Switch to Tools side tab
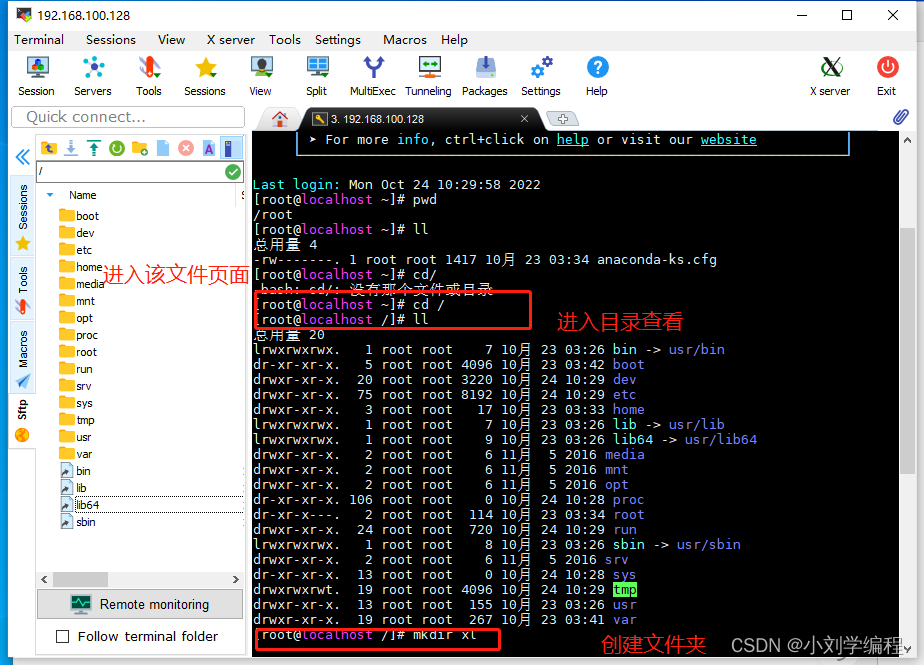 tap(23, 289)
